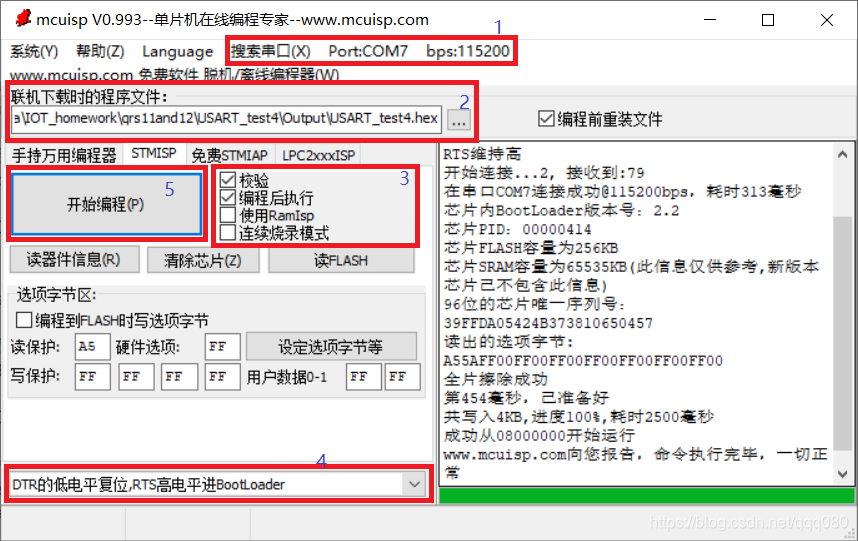
Task: Click second 用户数据0-1 FF field
Action: (x=402, y=376)
